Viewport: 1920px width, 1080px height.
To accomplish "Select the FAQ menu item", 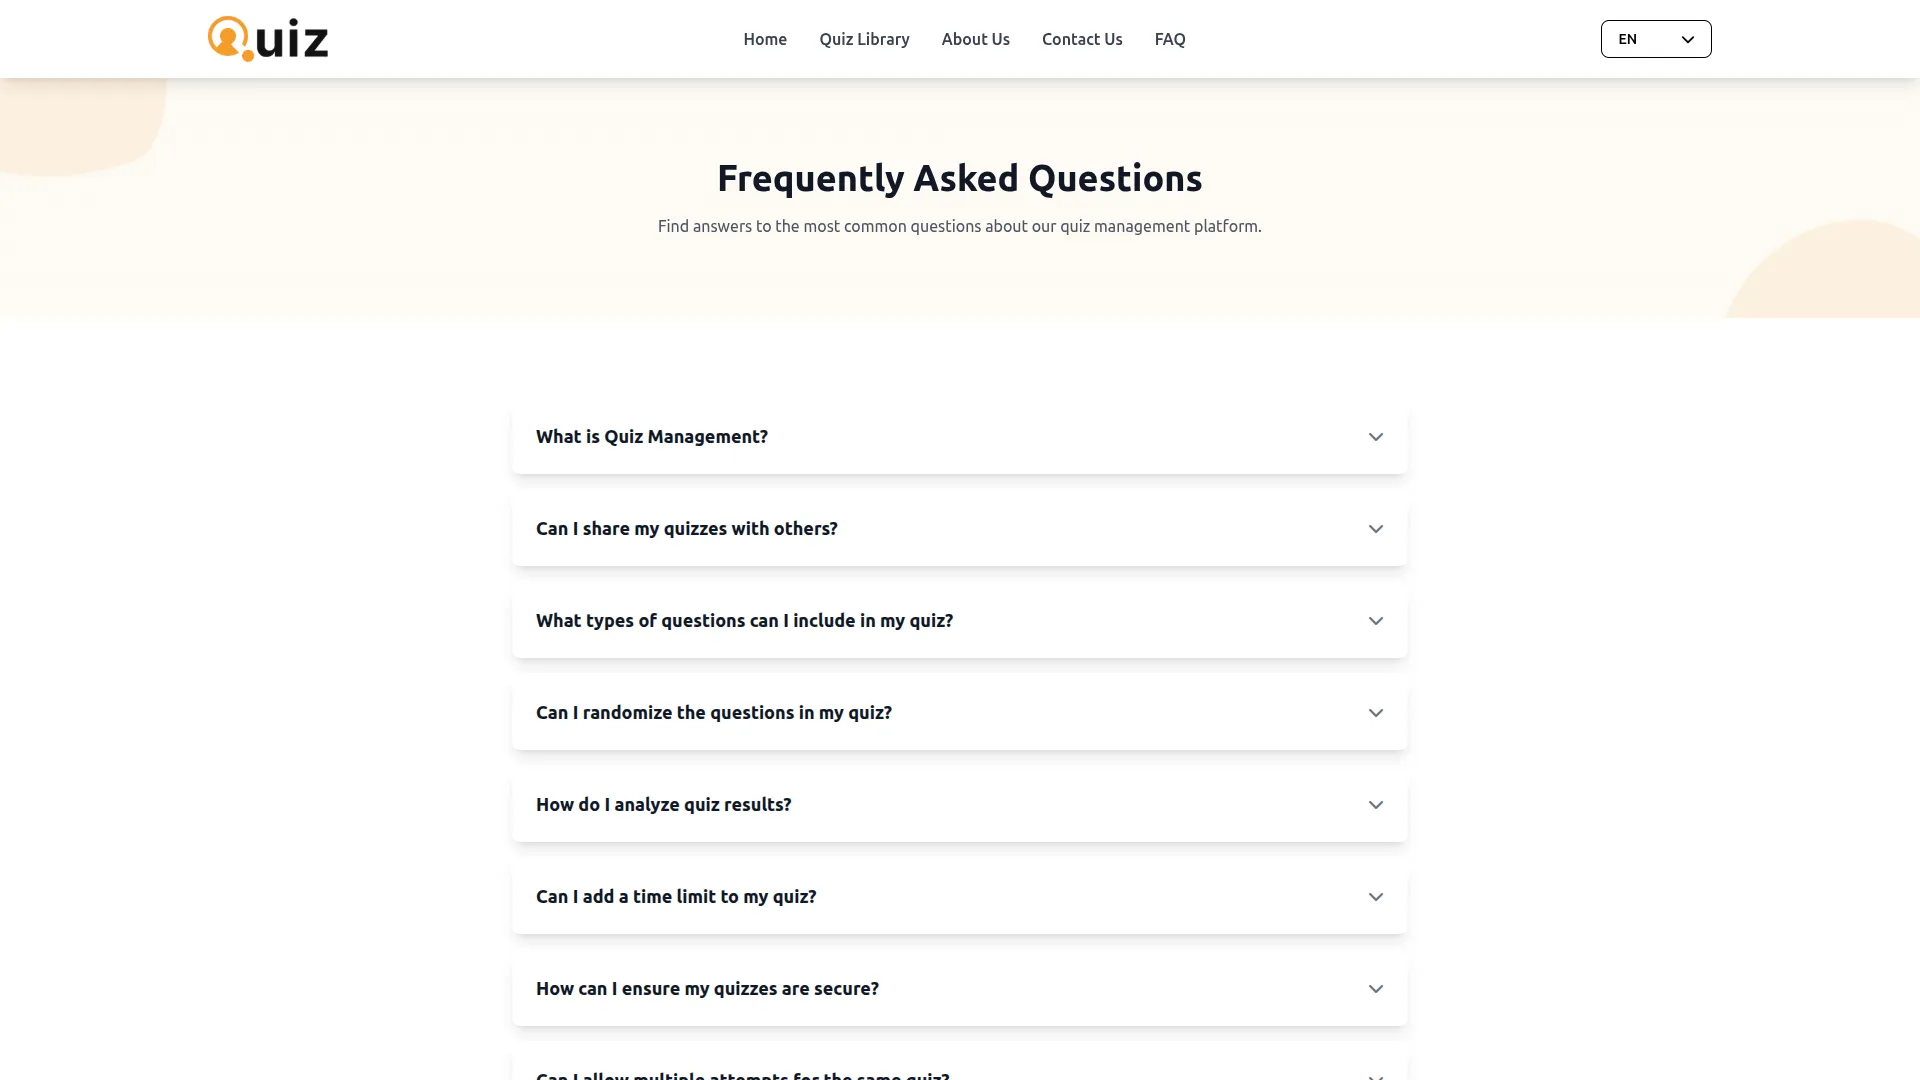I will (x=1169, y=39).
